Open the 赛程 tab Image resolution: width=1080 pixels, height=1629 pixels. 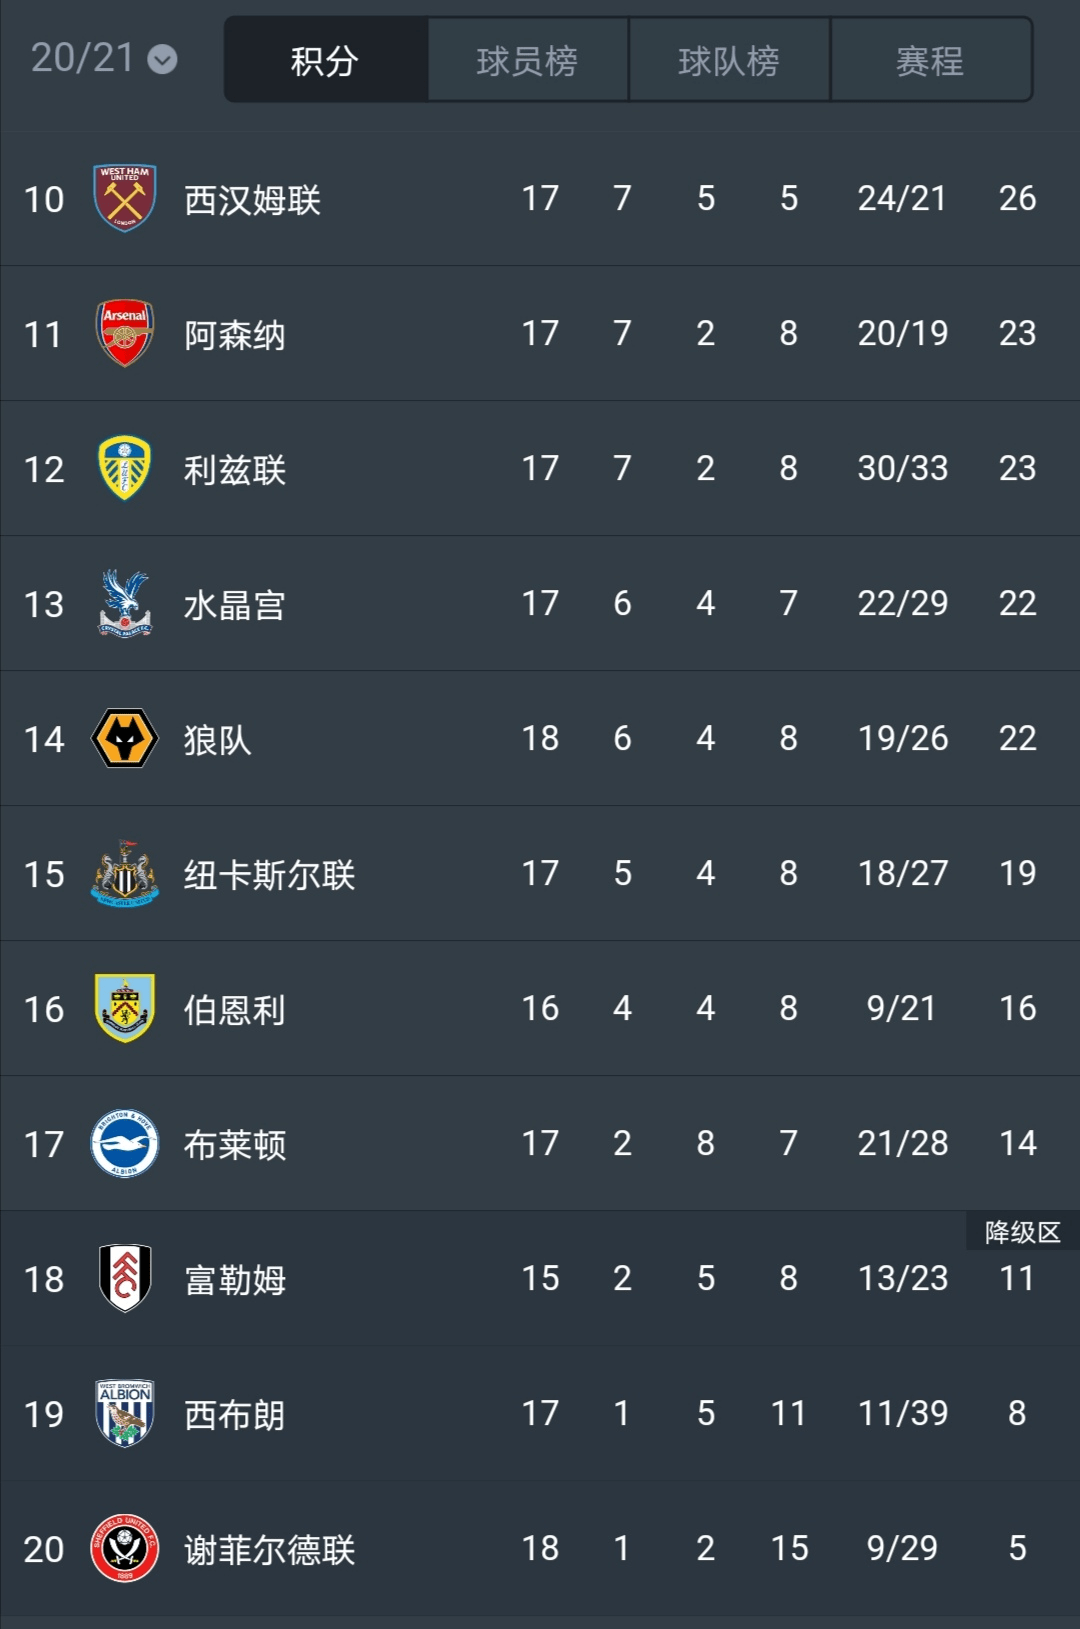[930, 61]
